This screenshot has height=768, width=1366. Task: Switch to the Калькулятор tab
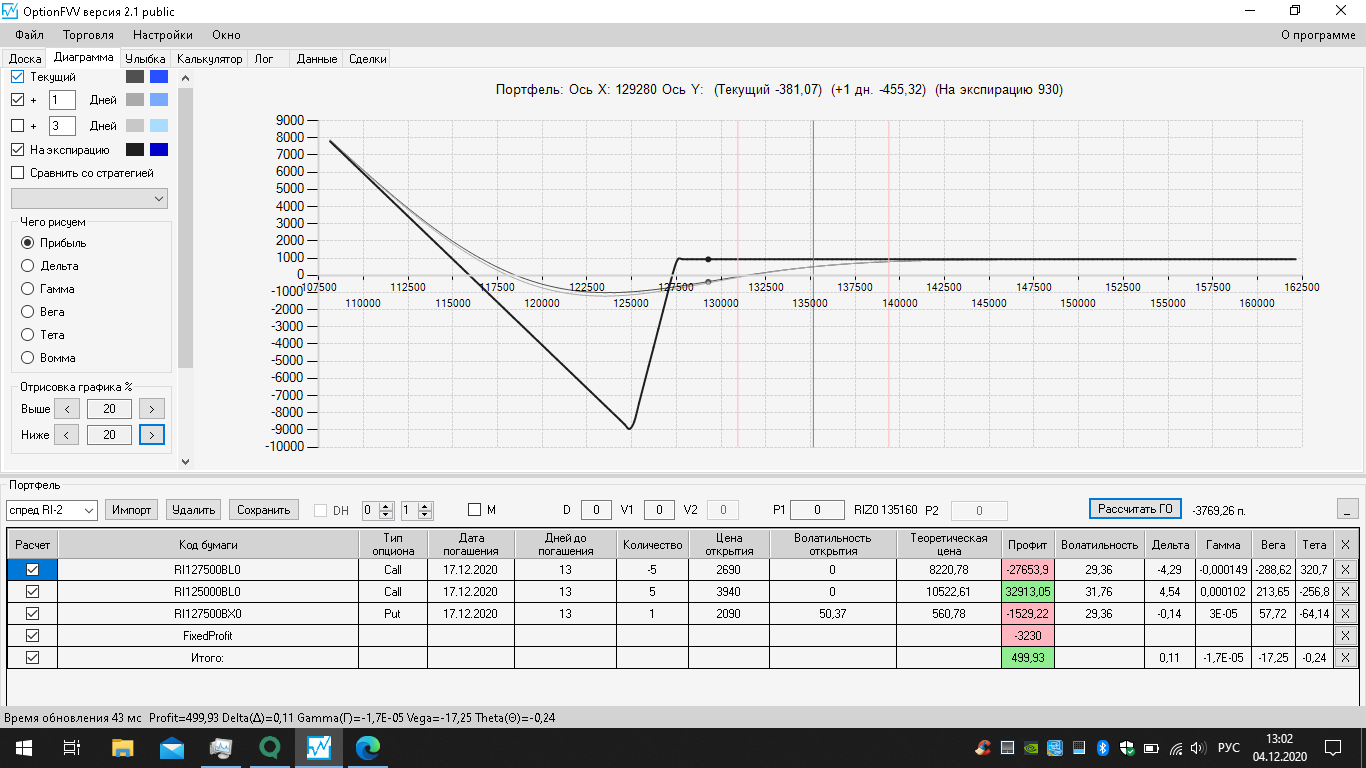coord(210,59)
